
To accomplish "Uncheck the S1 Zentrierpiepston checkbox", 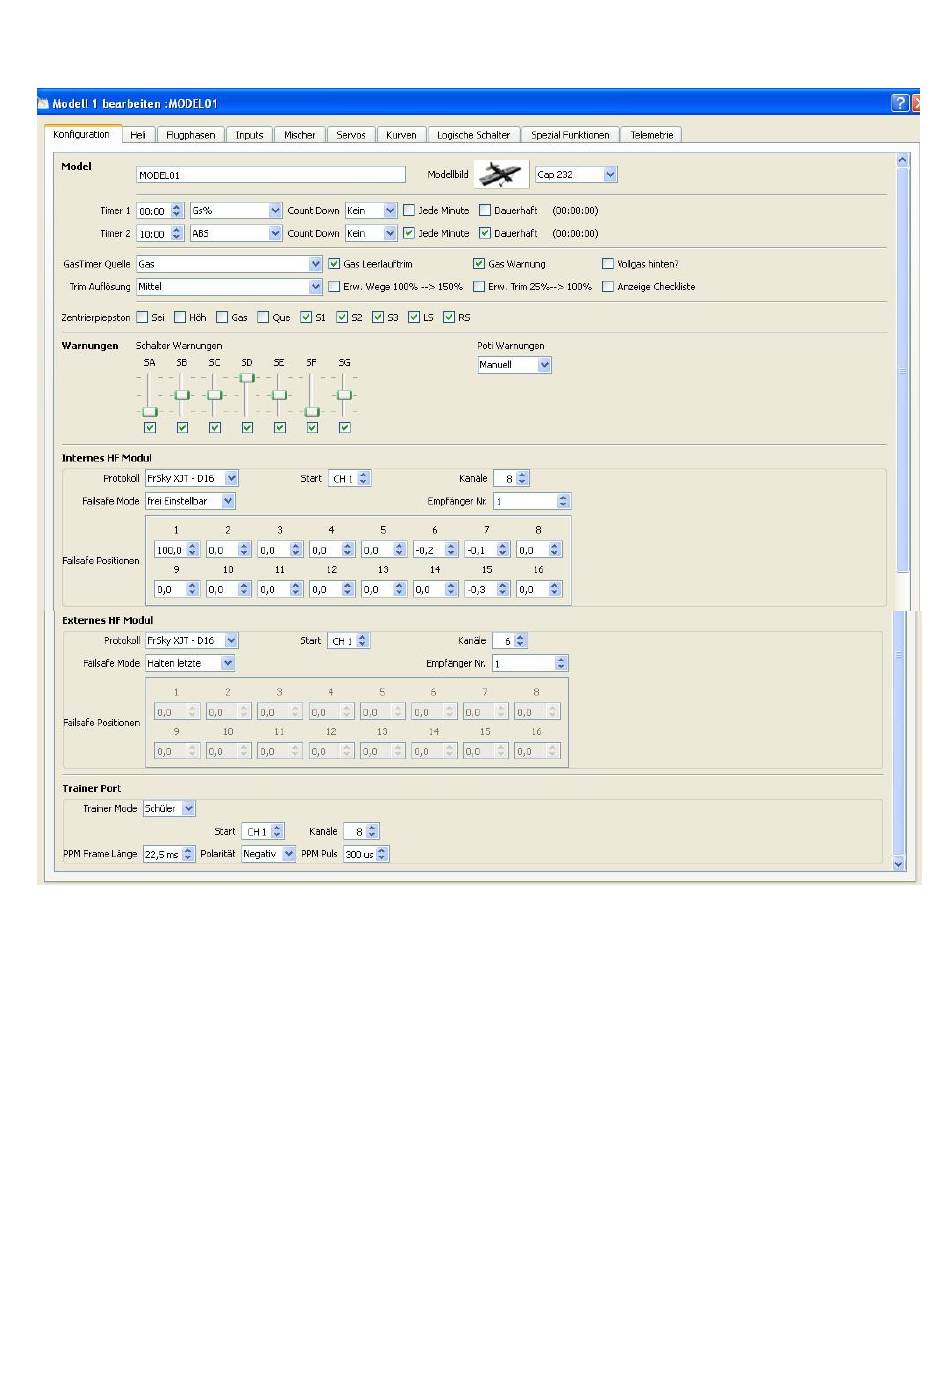I will (306, 317).
